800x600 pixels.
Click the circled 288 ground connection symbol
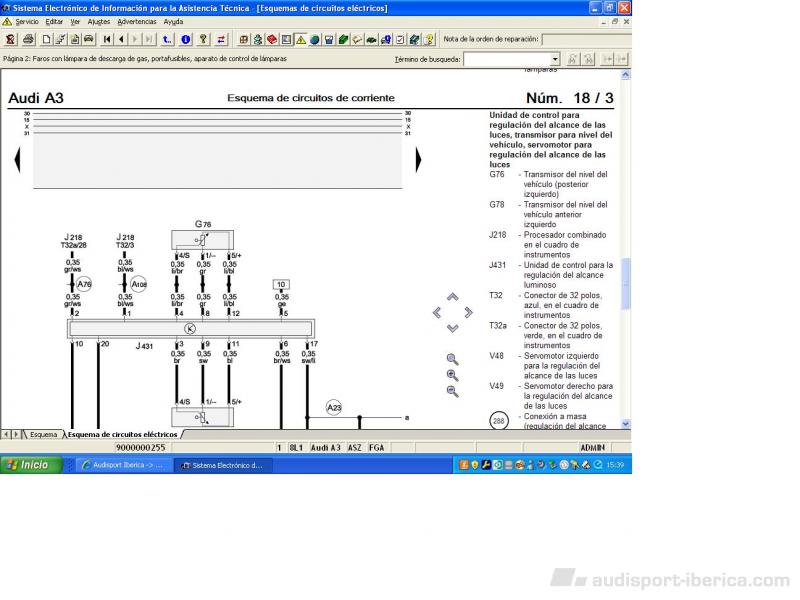(x=498, y=421)
